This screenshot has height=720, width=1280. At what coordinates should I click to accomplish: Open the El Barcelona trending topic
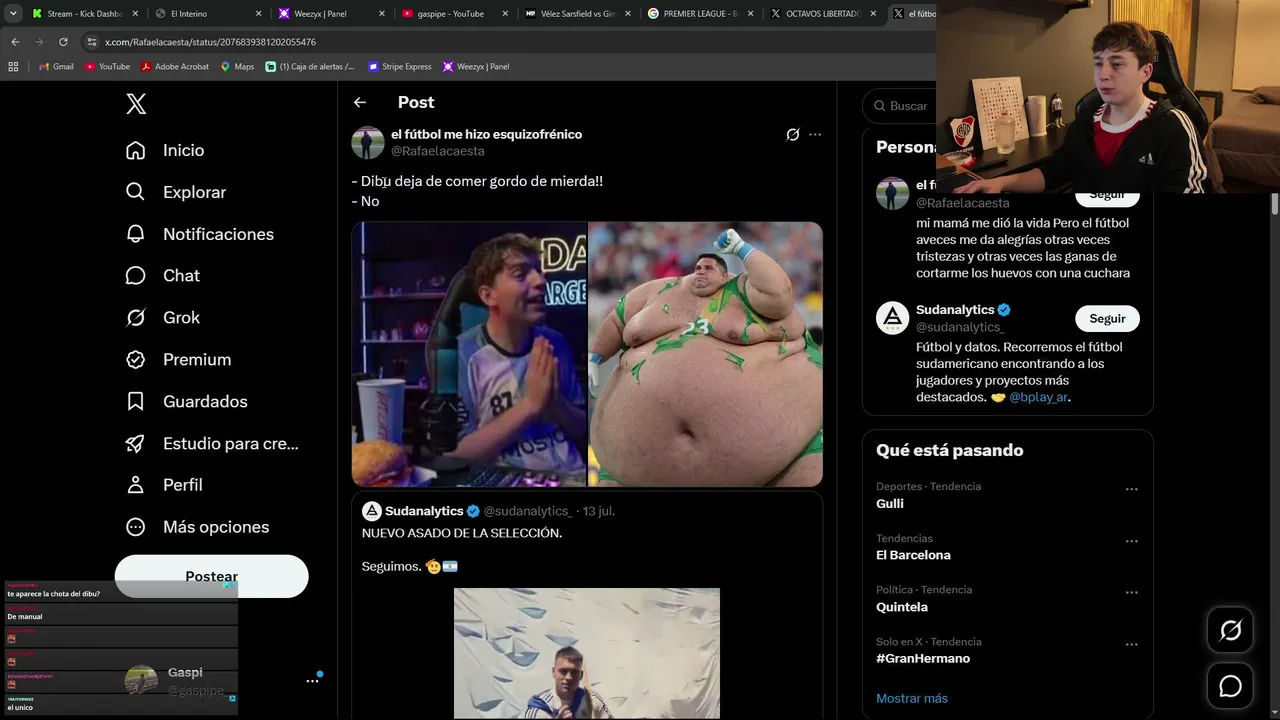(913, 555)
